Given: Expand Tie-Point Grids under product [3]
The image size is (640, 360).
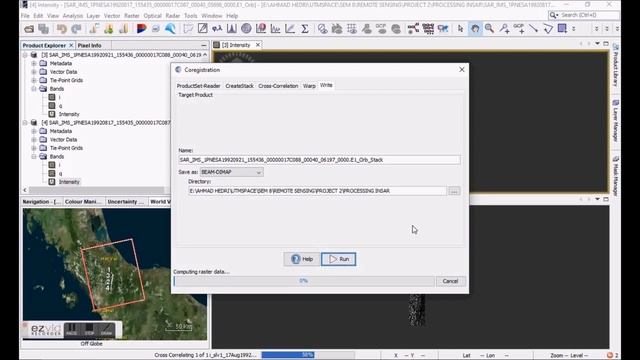Looking at the screenshot, I should pos(34,80).
